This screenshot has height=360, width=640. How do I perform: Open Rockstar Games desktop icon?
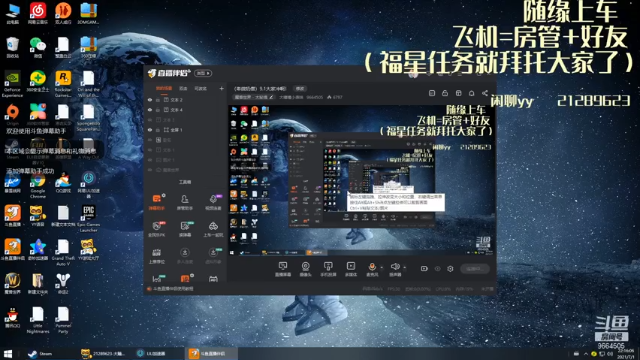tap(63, 84)
